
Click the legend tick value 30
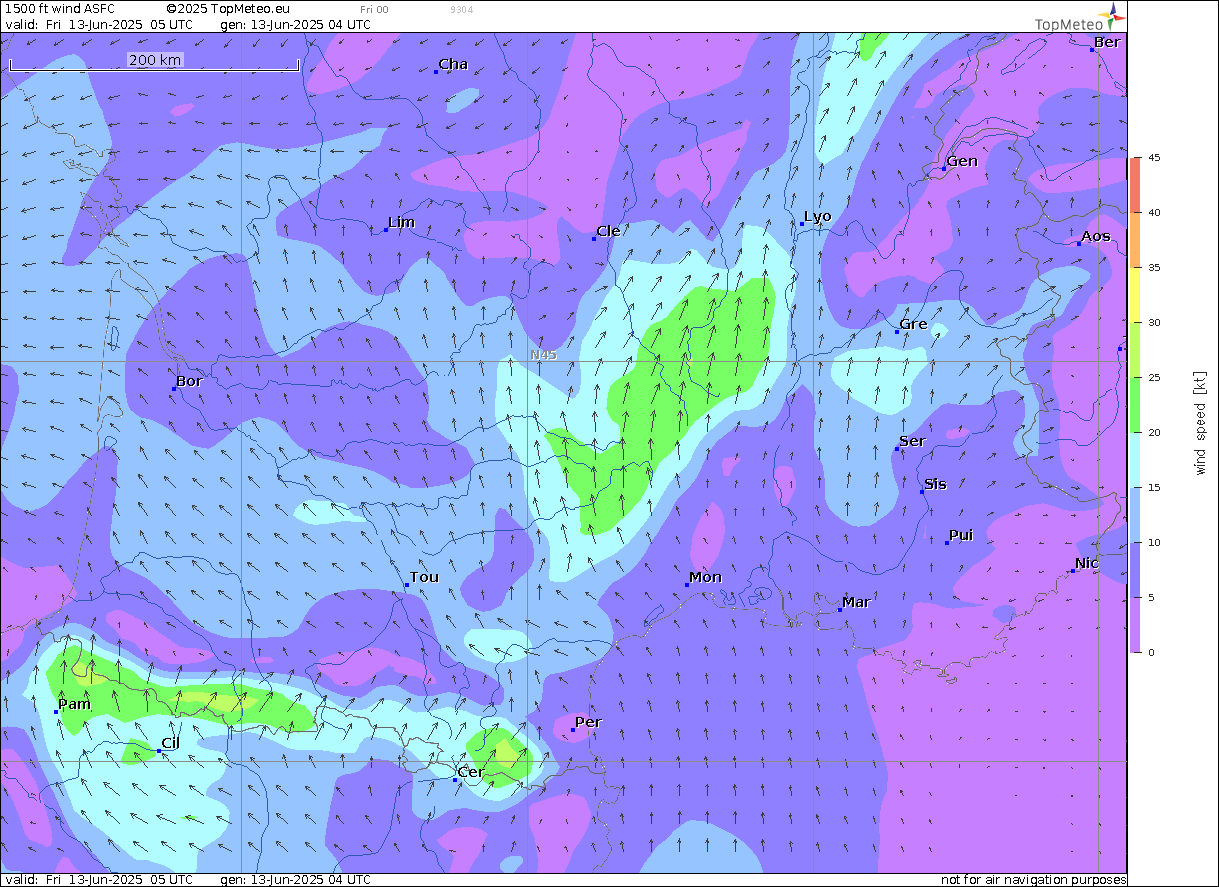[x=1154, y=323]
